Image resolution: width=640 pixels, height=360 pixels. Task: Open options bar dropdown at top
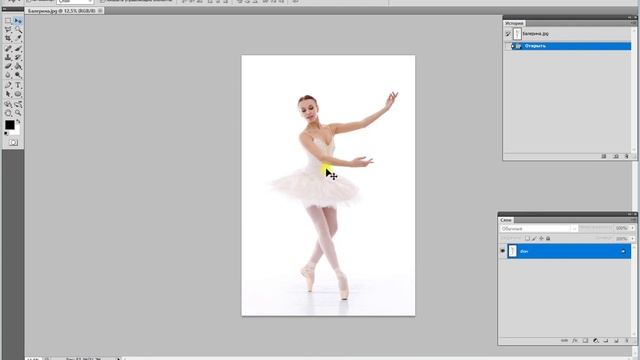click(x=75, y=2)
